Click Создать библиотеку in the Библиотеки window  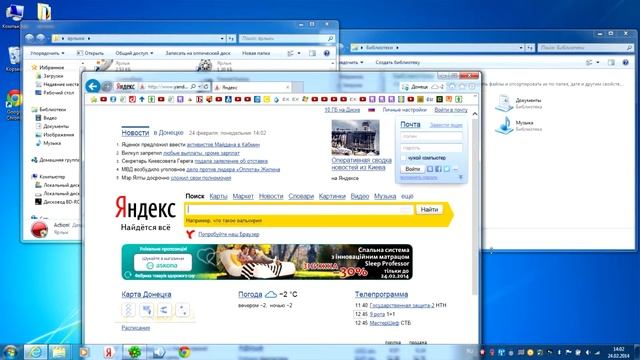pyautogui.click(x=398, y=62)
